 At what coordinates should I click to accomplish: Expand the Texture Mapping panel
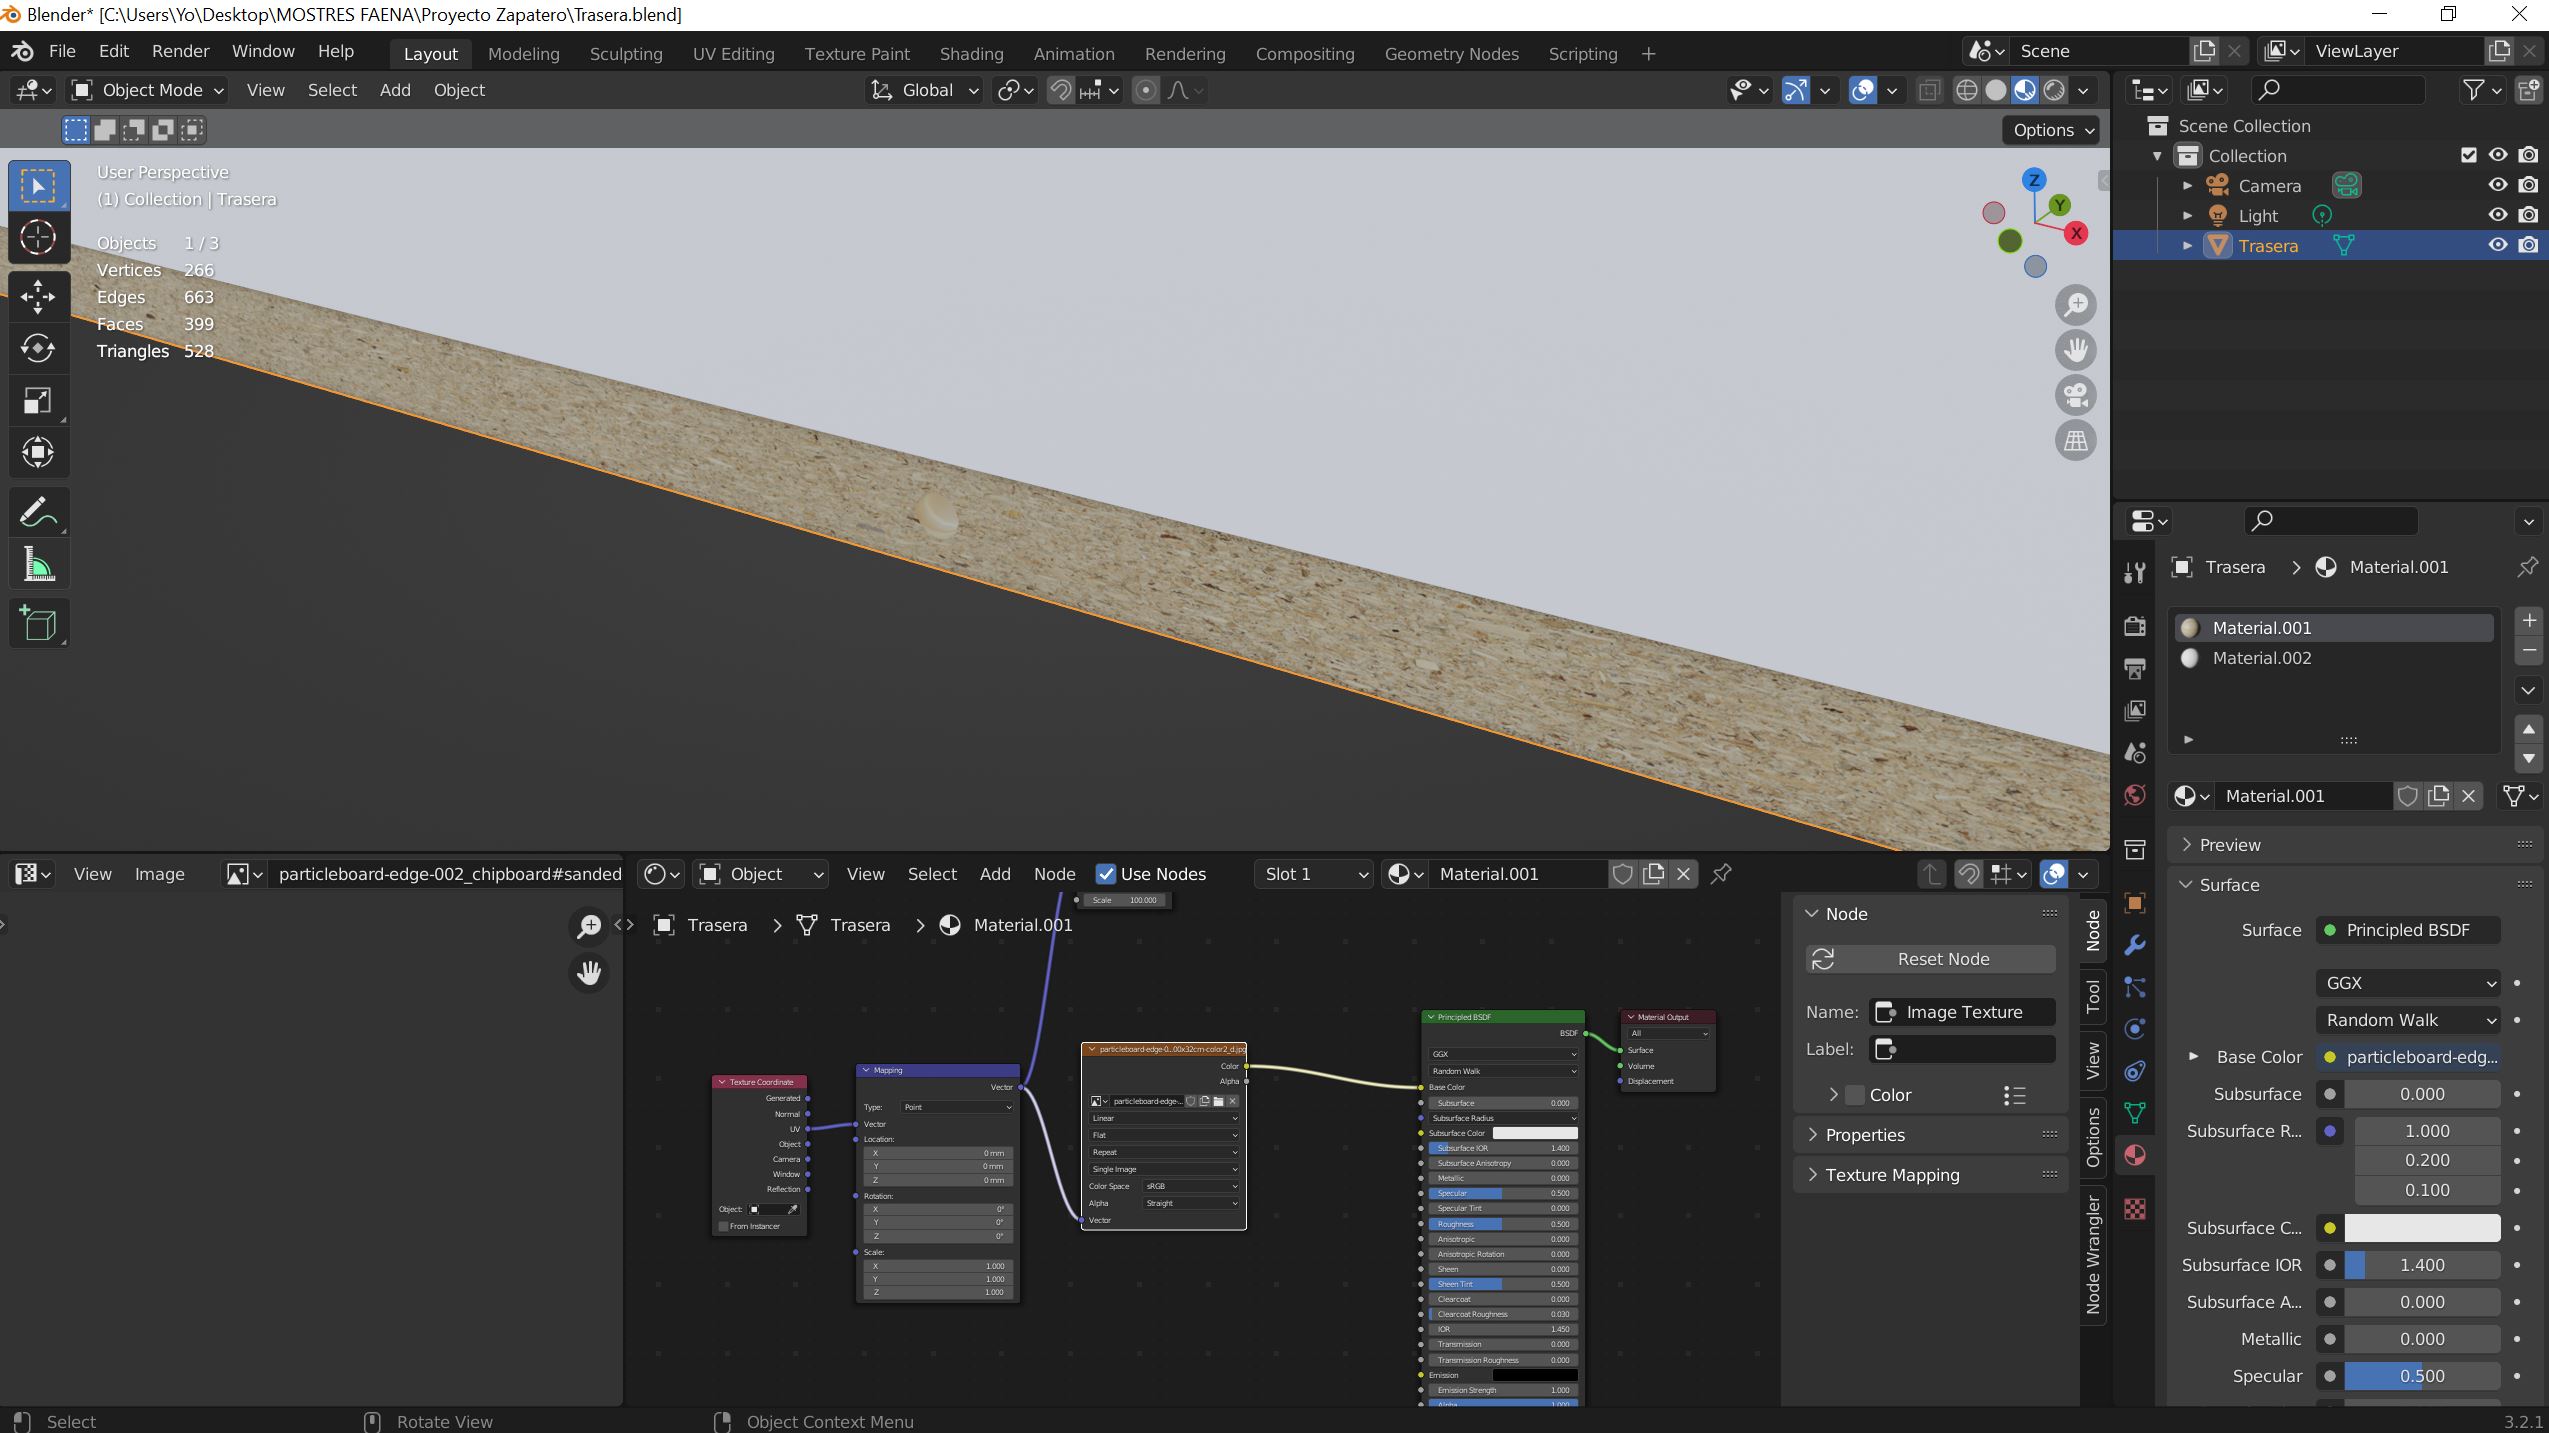pos(1891,1175)
